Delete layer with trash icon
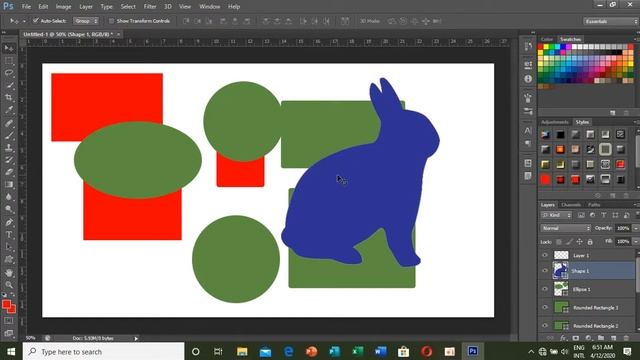Screen dimensions: 640x360 626,338
